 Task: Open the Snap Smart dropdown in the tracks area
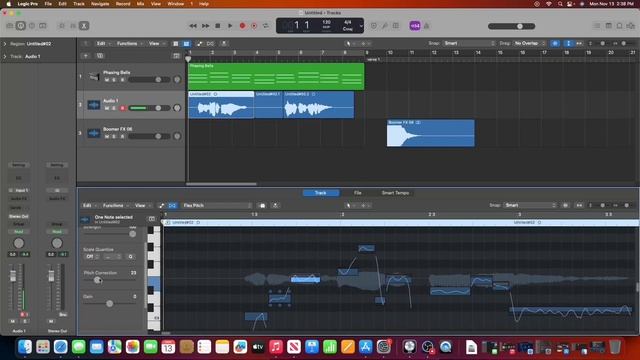point(469,43)
